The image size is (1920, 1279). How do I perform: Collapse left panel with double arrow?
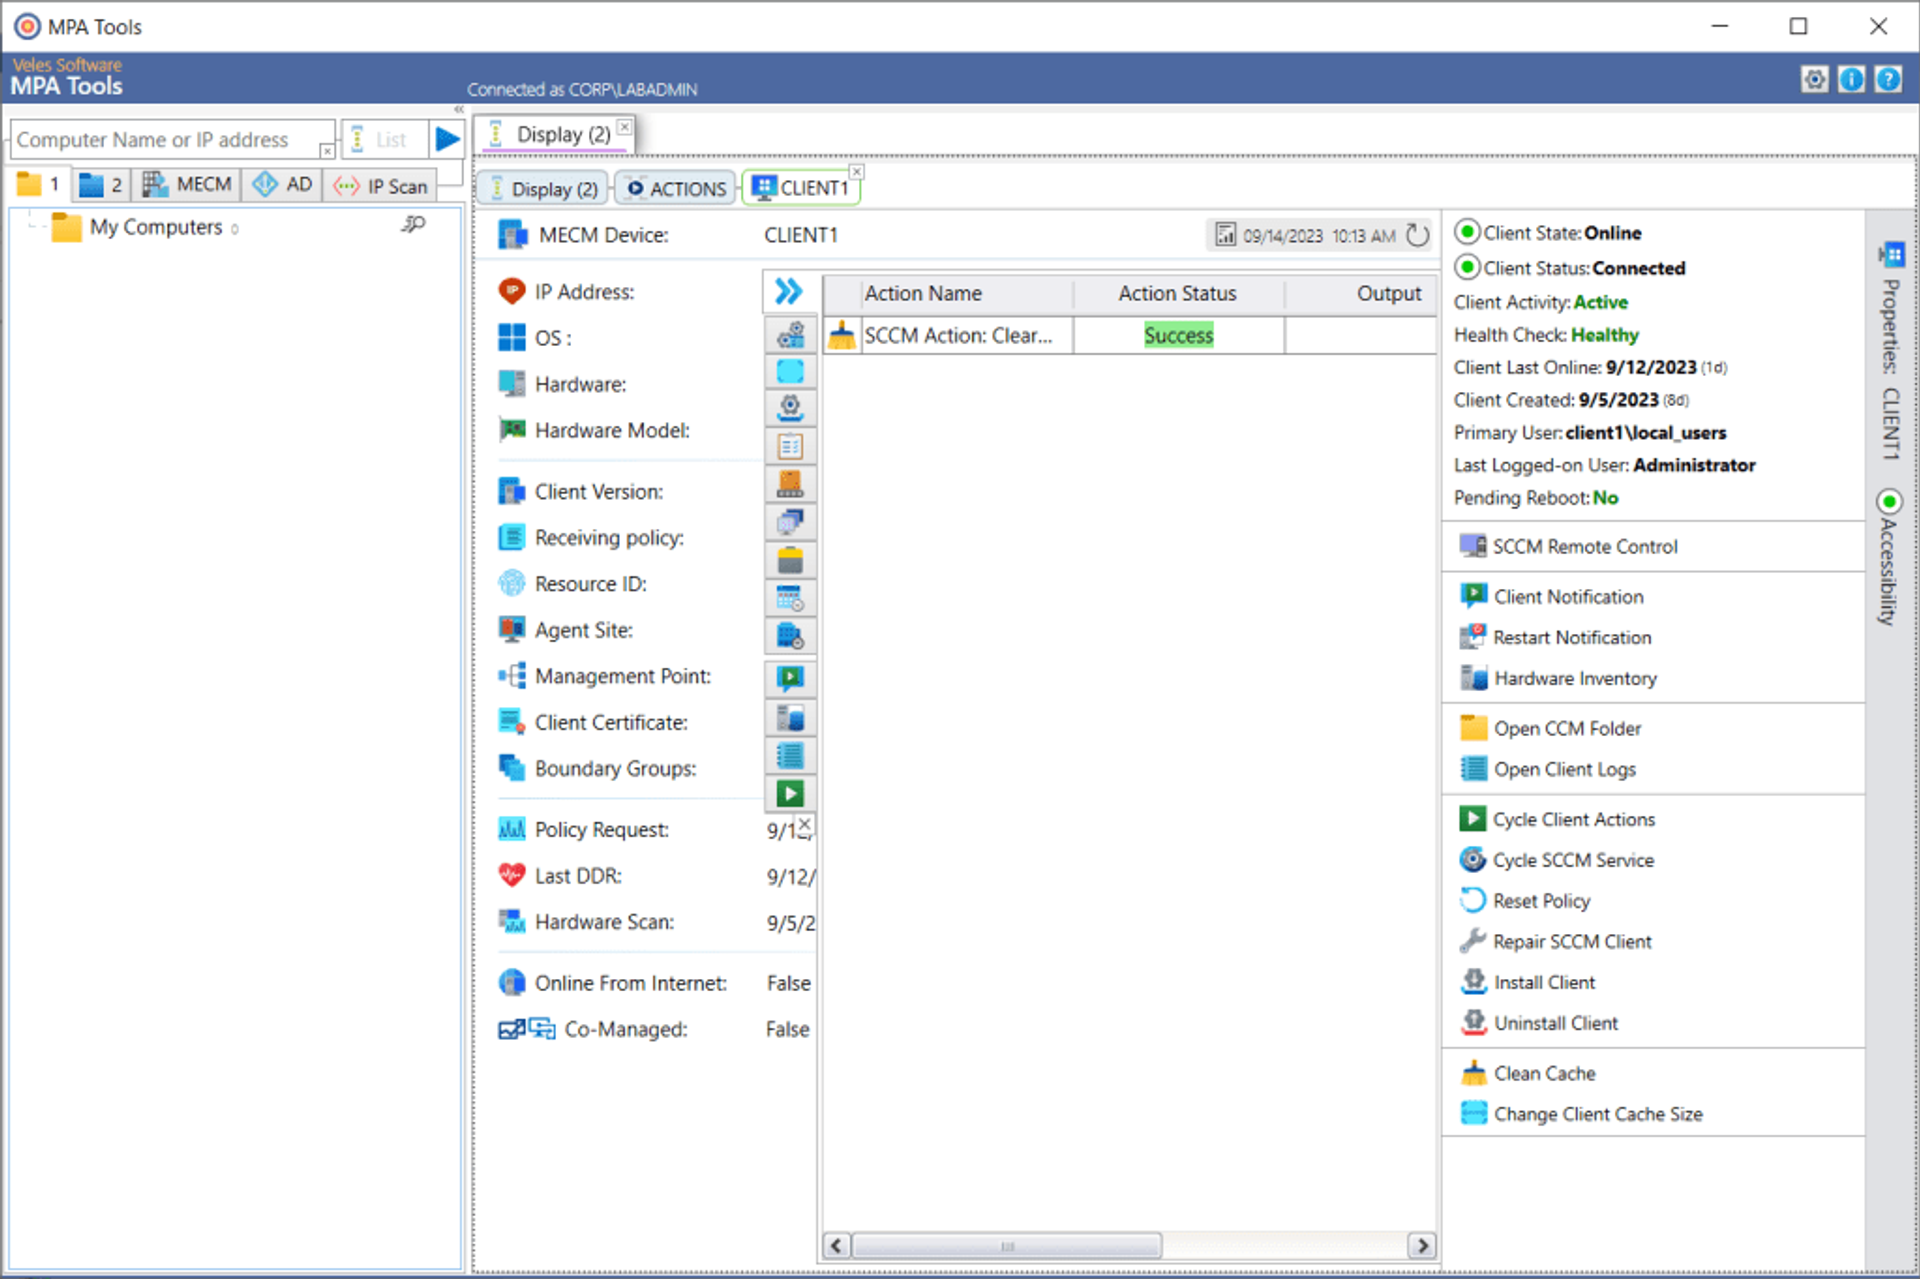459,109
